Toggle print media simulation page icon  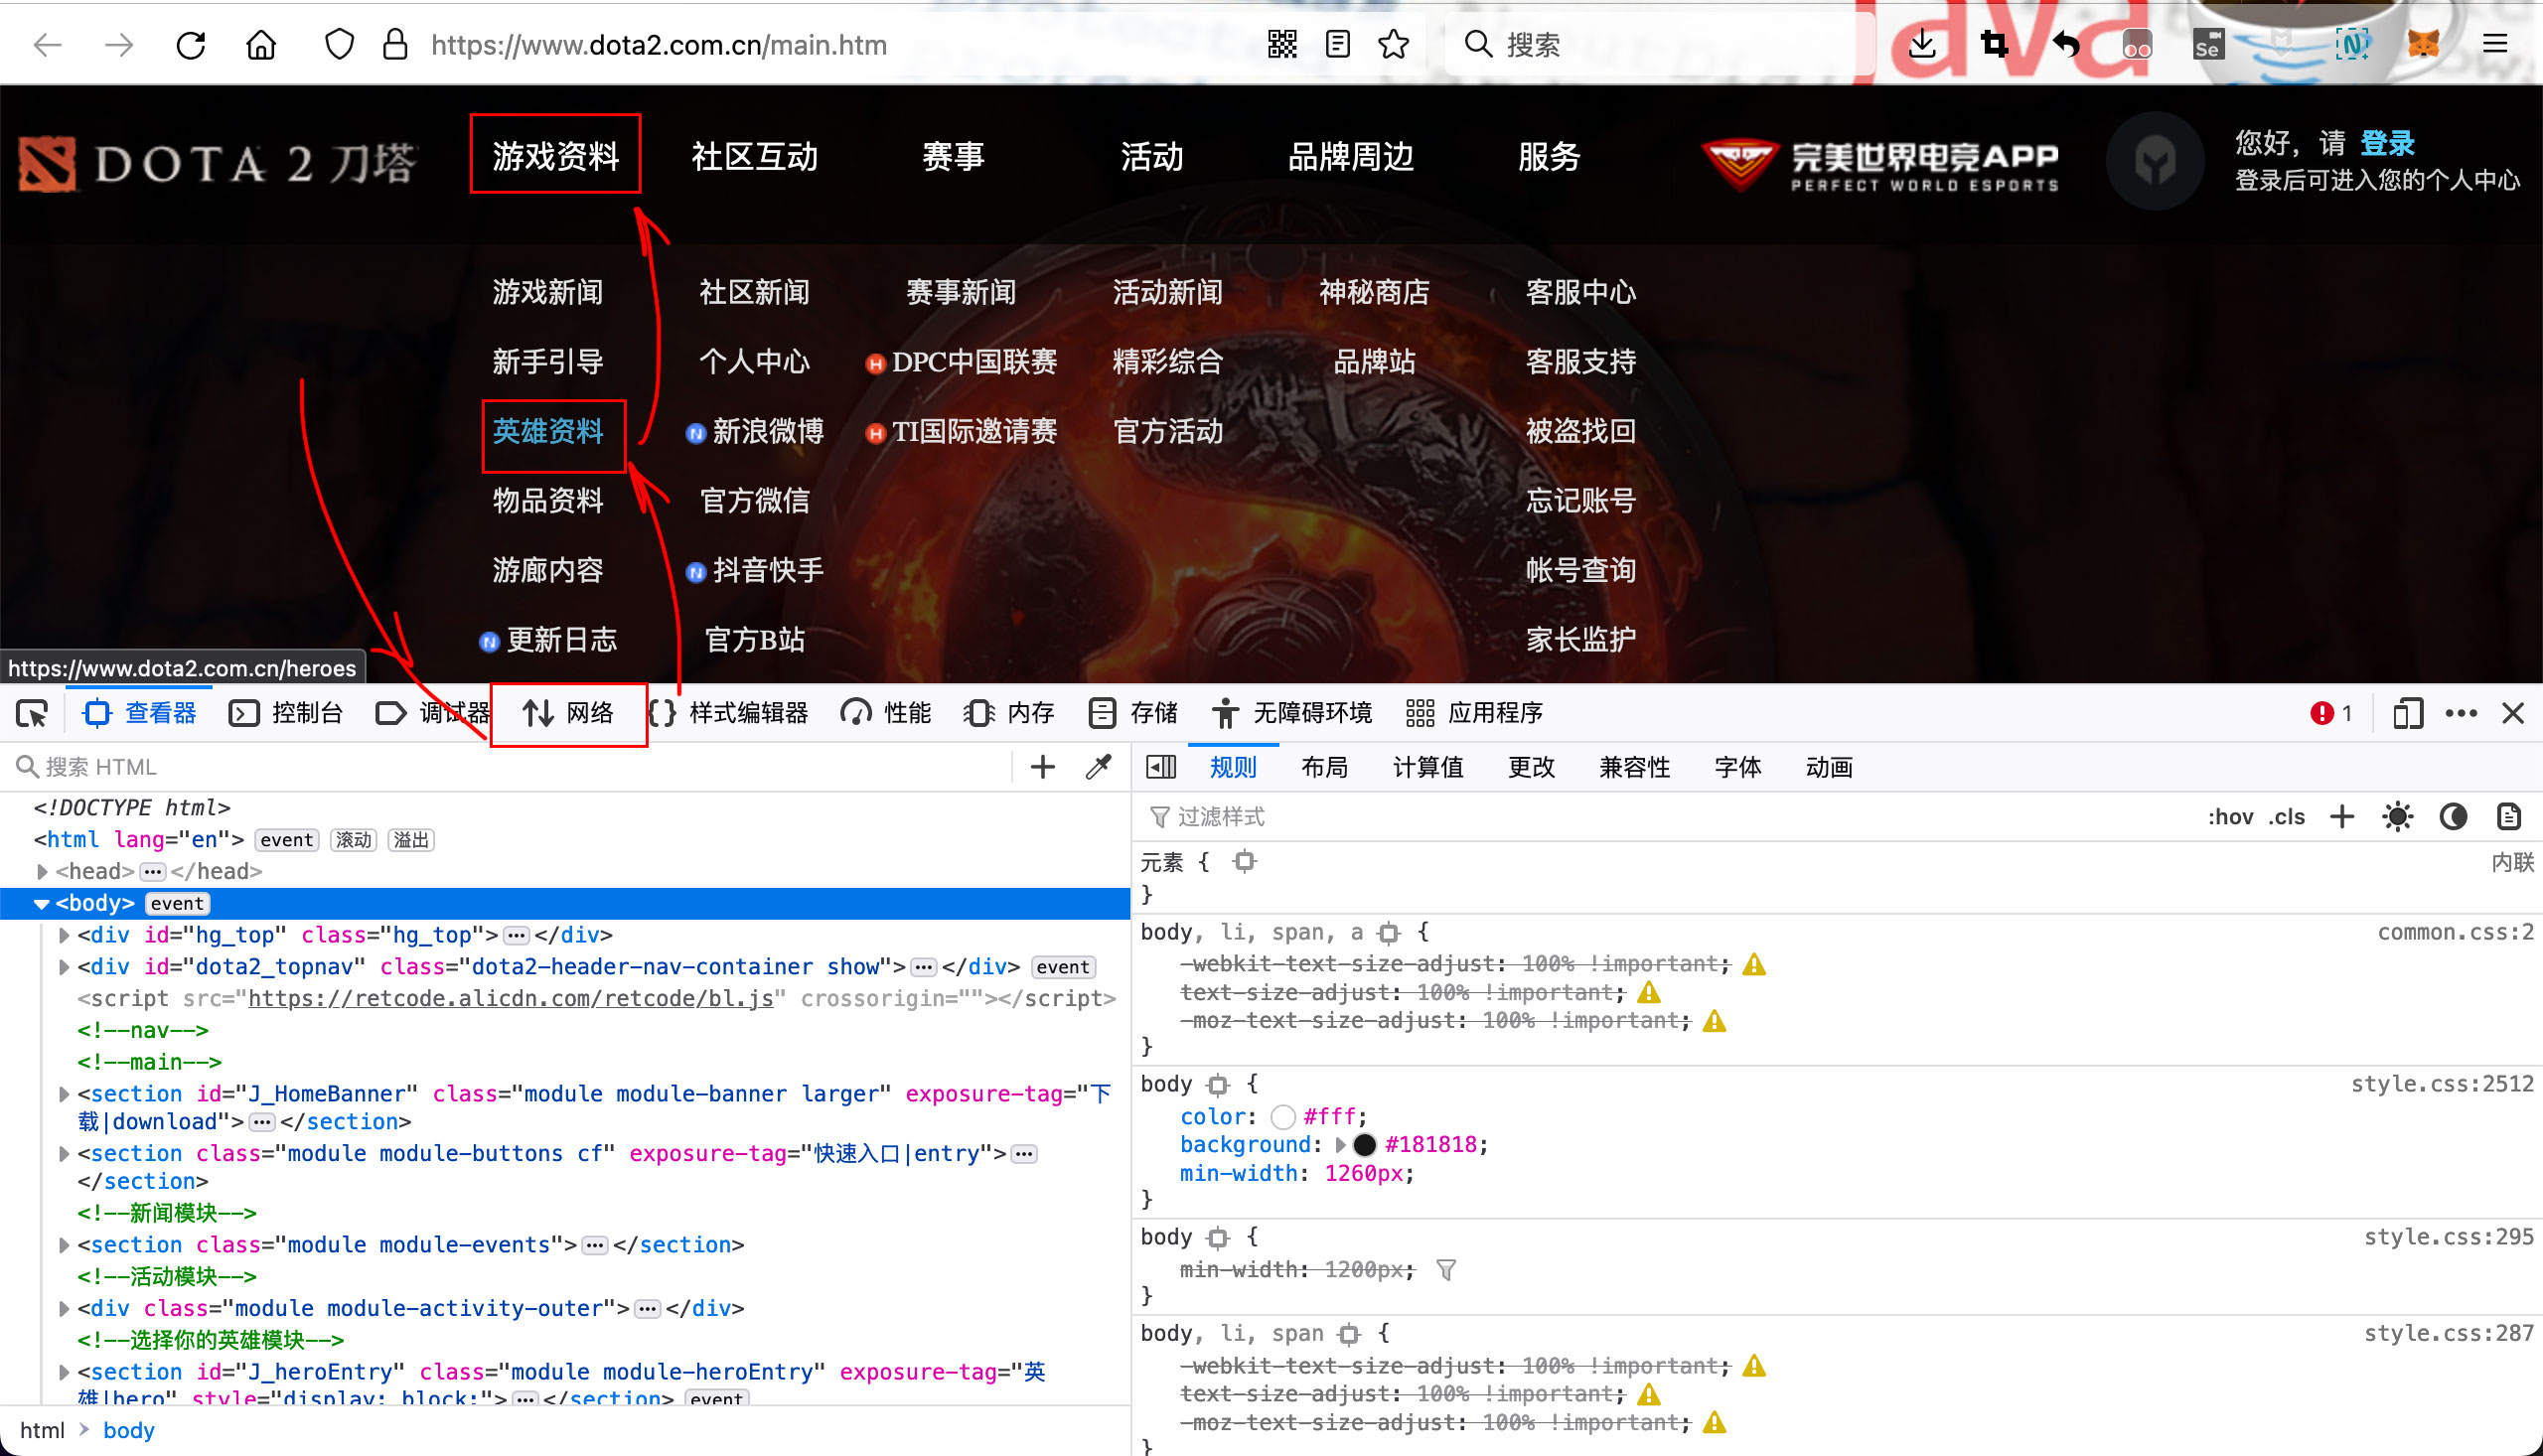pyautogui.click(x=2508, y=817)
